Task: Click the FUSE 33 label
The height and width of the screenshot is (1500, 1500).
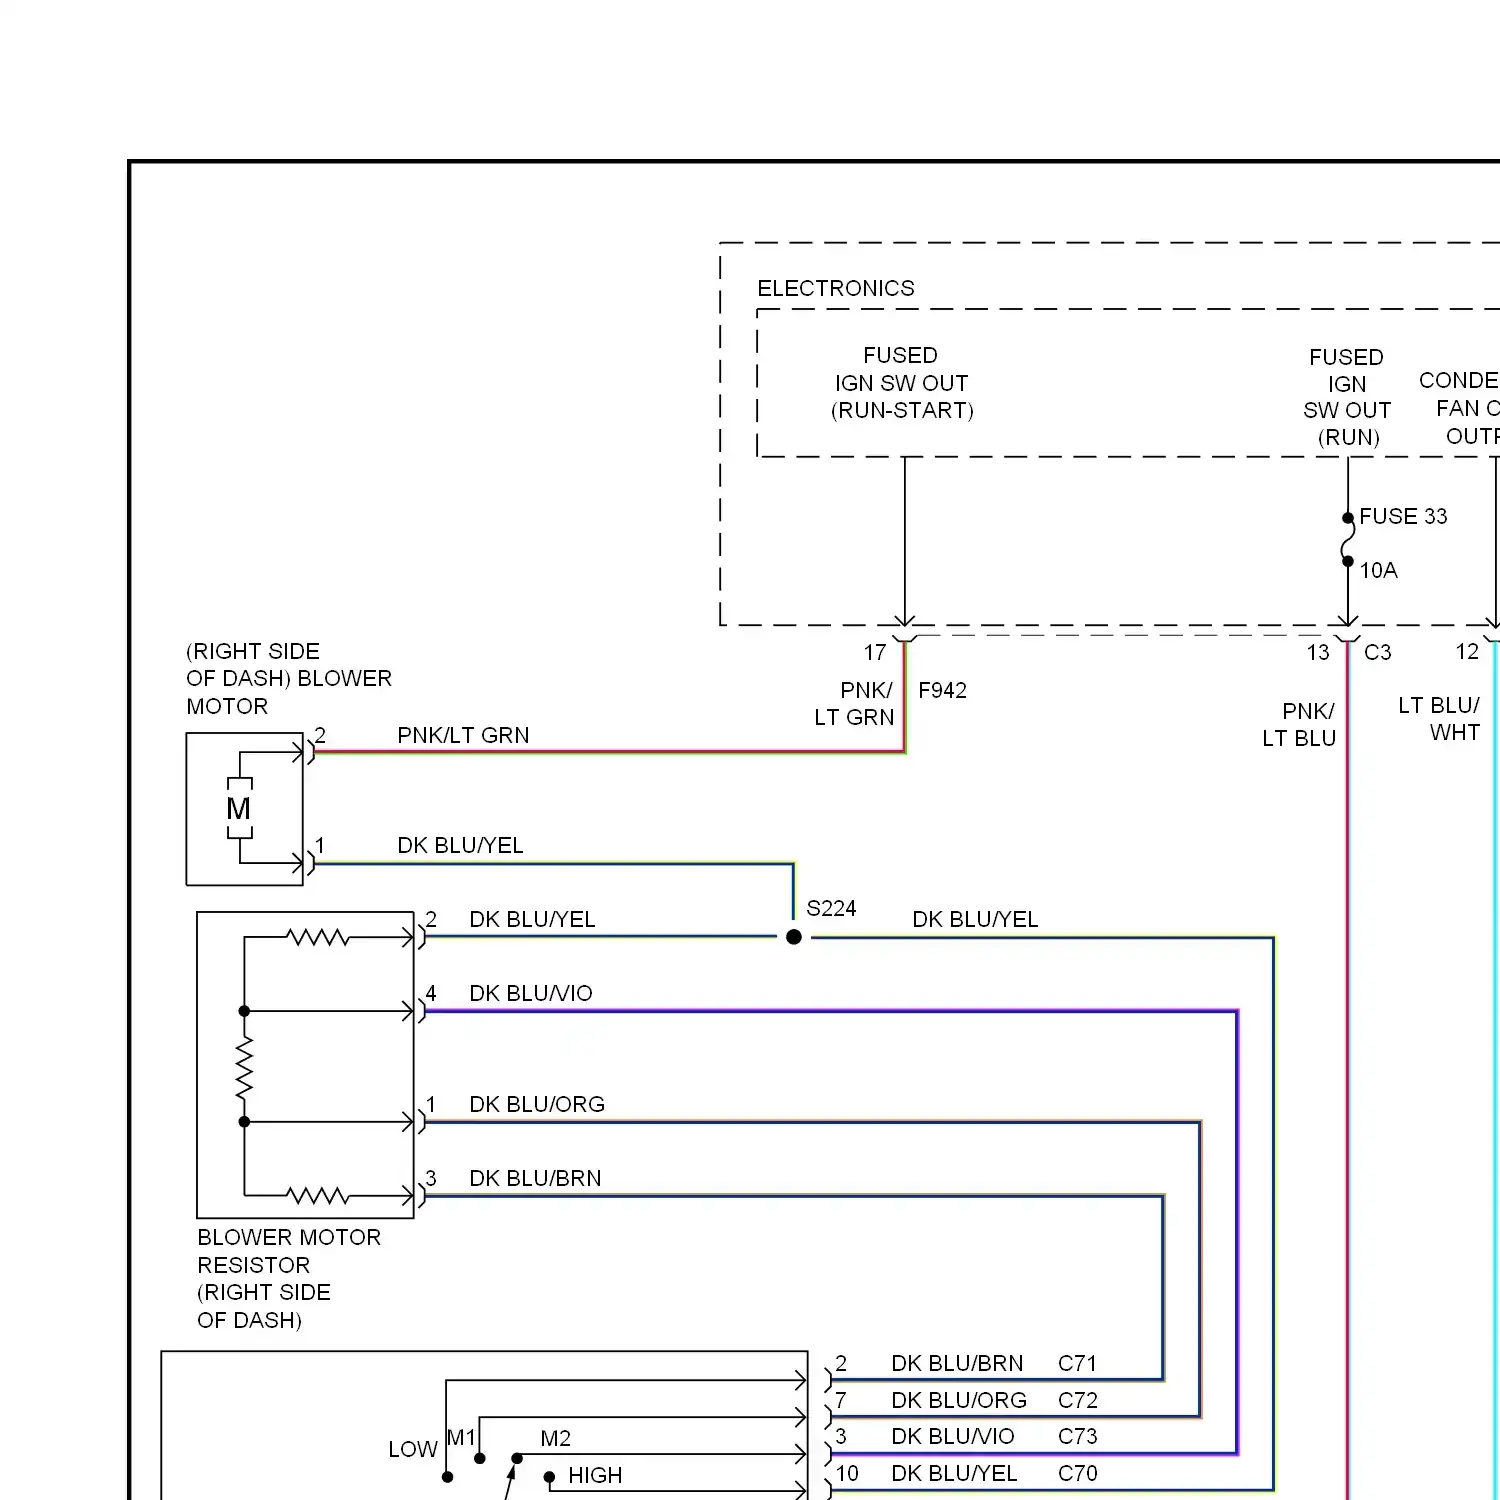Action: click(1403, 516)
